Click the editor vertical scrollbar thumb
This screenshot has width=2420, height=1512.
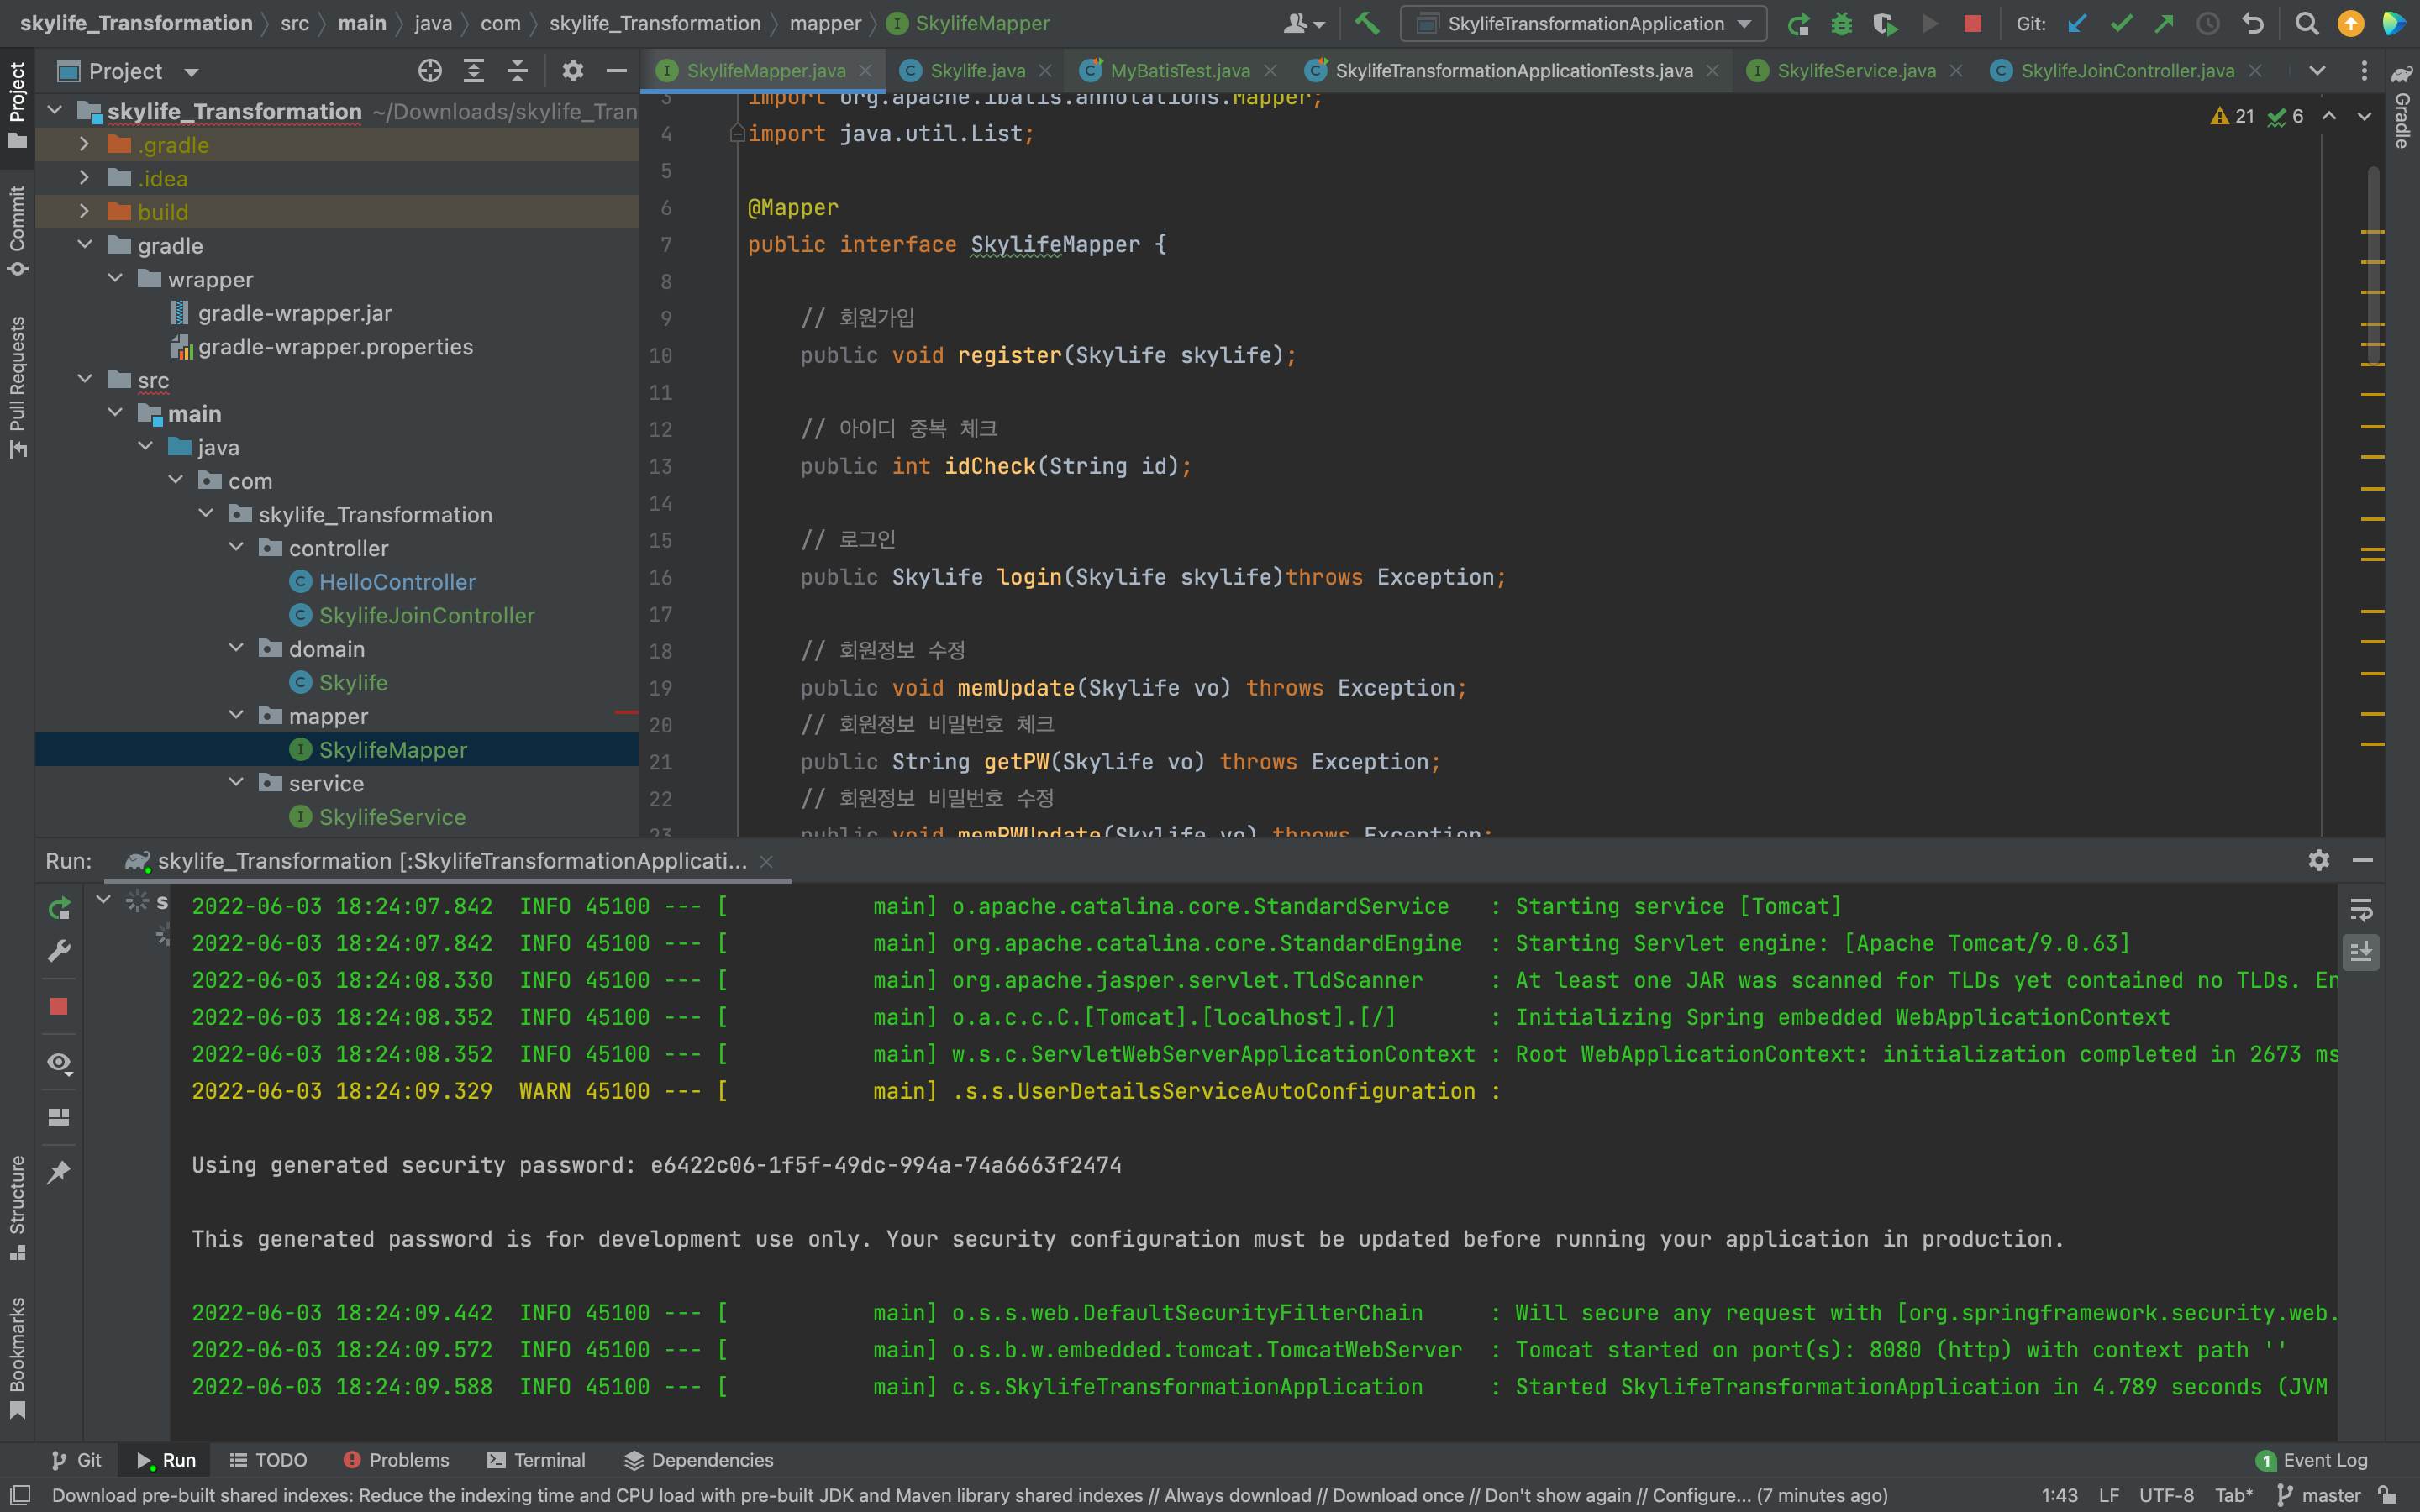point(2372,265)
